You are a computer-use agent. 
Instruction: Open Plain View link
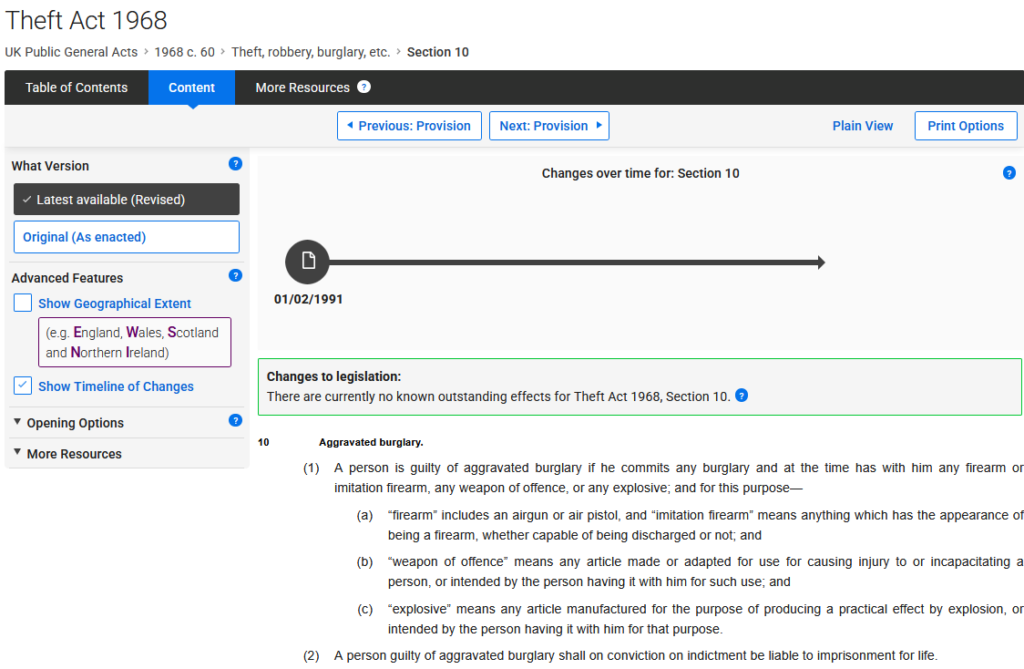(x=862, y=126)
